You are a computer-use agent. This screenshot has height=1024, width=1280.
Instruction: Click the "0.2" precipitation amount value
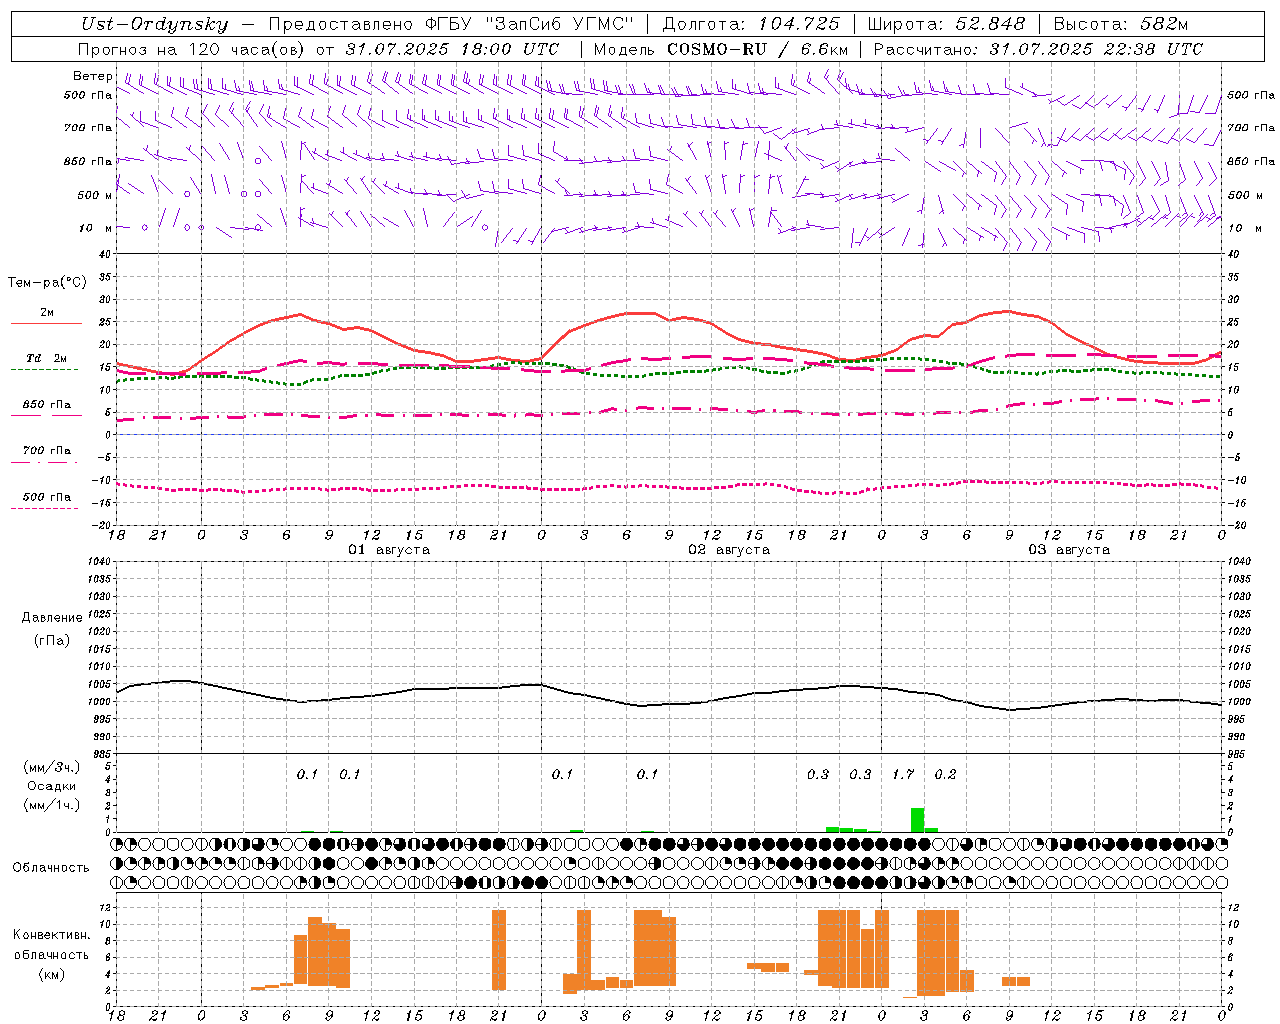tap(945, 774)
